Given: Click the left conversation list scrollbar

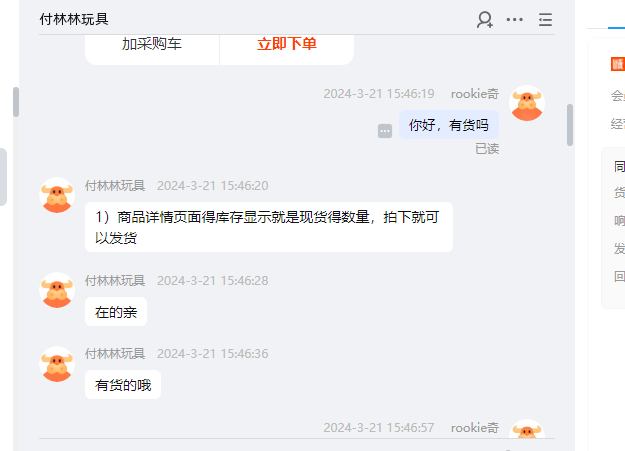Looking at the screenshot, I should pos(16,102).
